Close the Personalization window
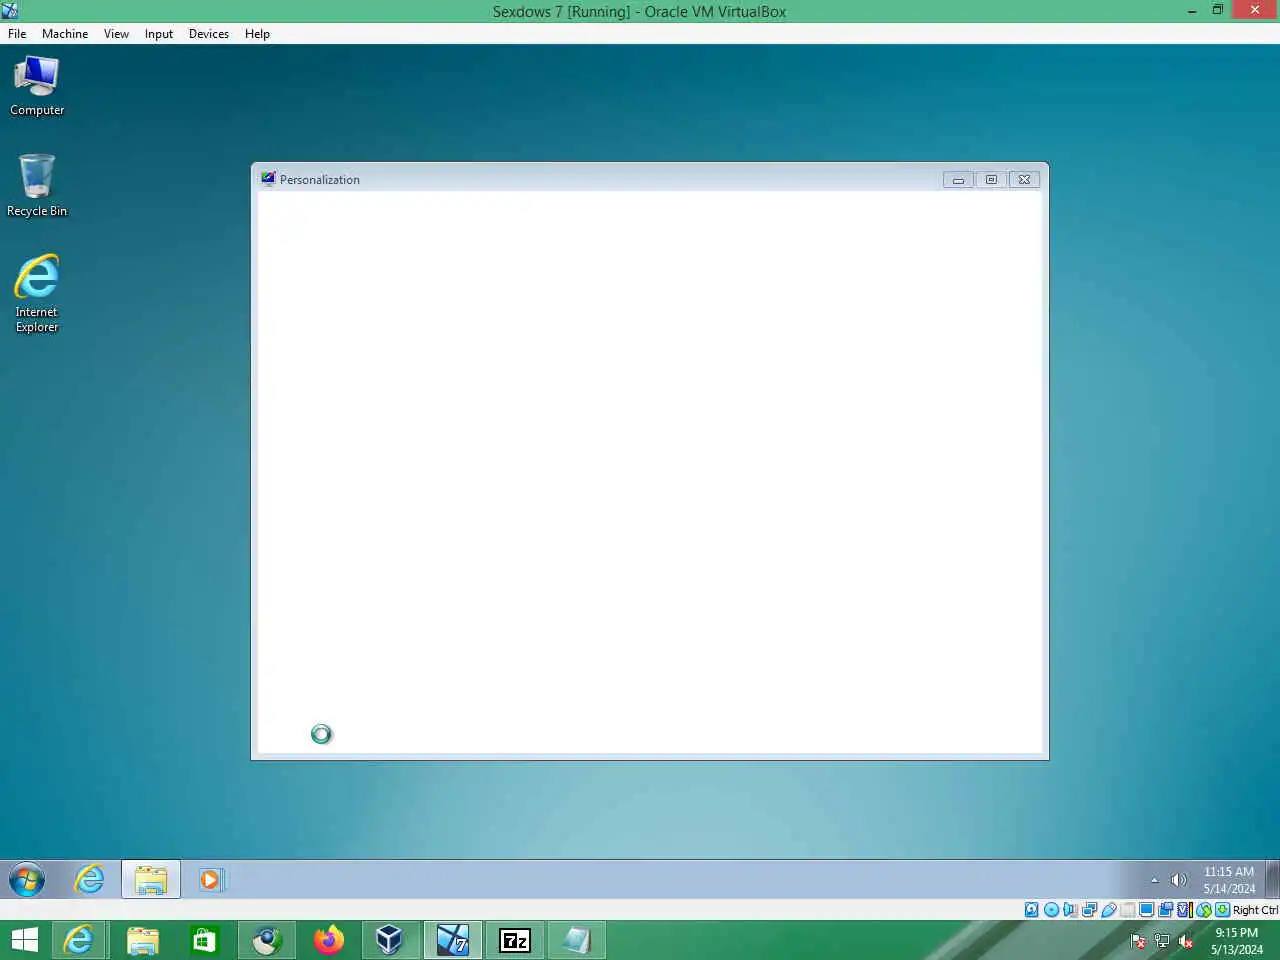Screen dimensions: 1280x960 [x=1024, y=180]
